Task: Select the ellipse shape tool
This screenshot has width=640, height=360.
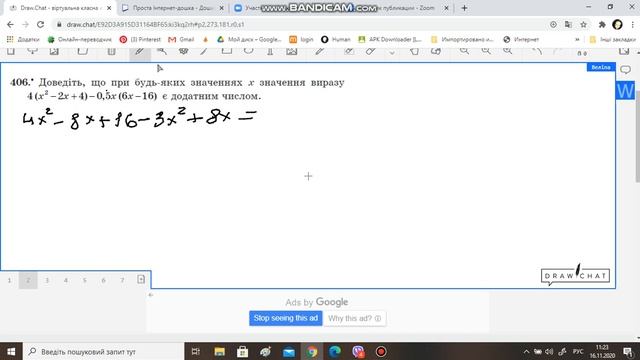Action: pyautogui.click(x=248, y=51)
